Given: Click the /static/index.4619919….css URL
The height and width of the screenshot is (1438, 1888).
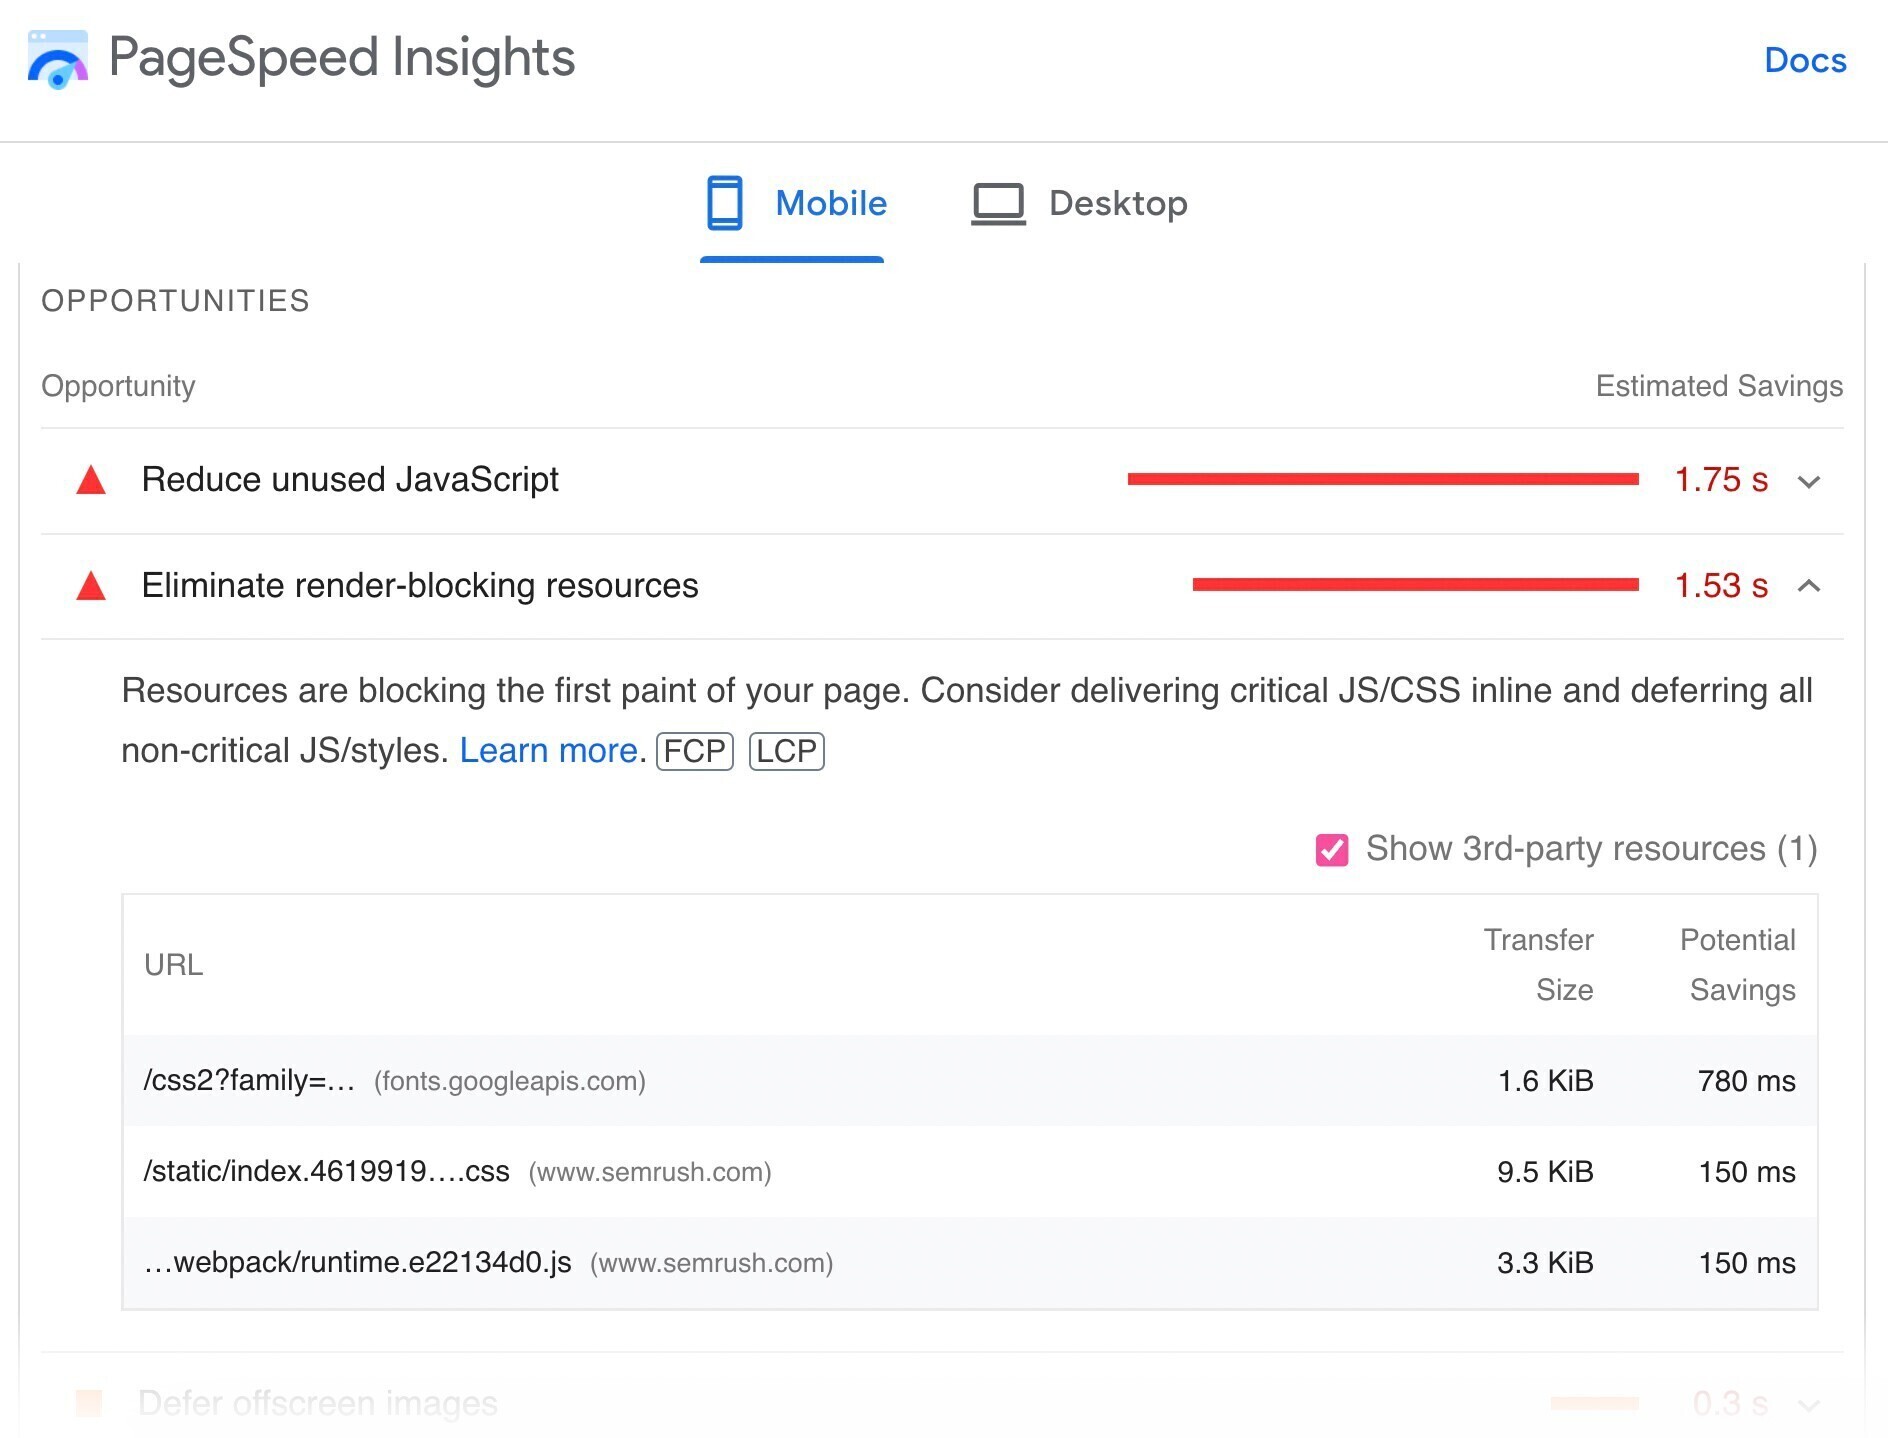Looking at the screenshot, I should [x=326, y=1172].
